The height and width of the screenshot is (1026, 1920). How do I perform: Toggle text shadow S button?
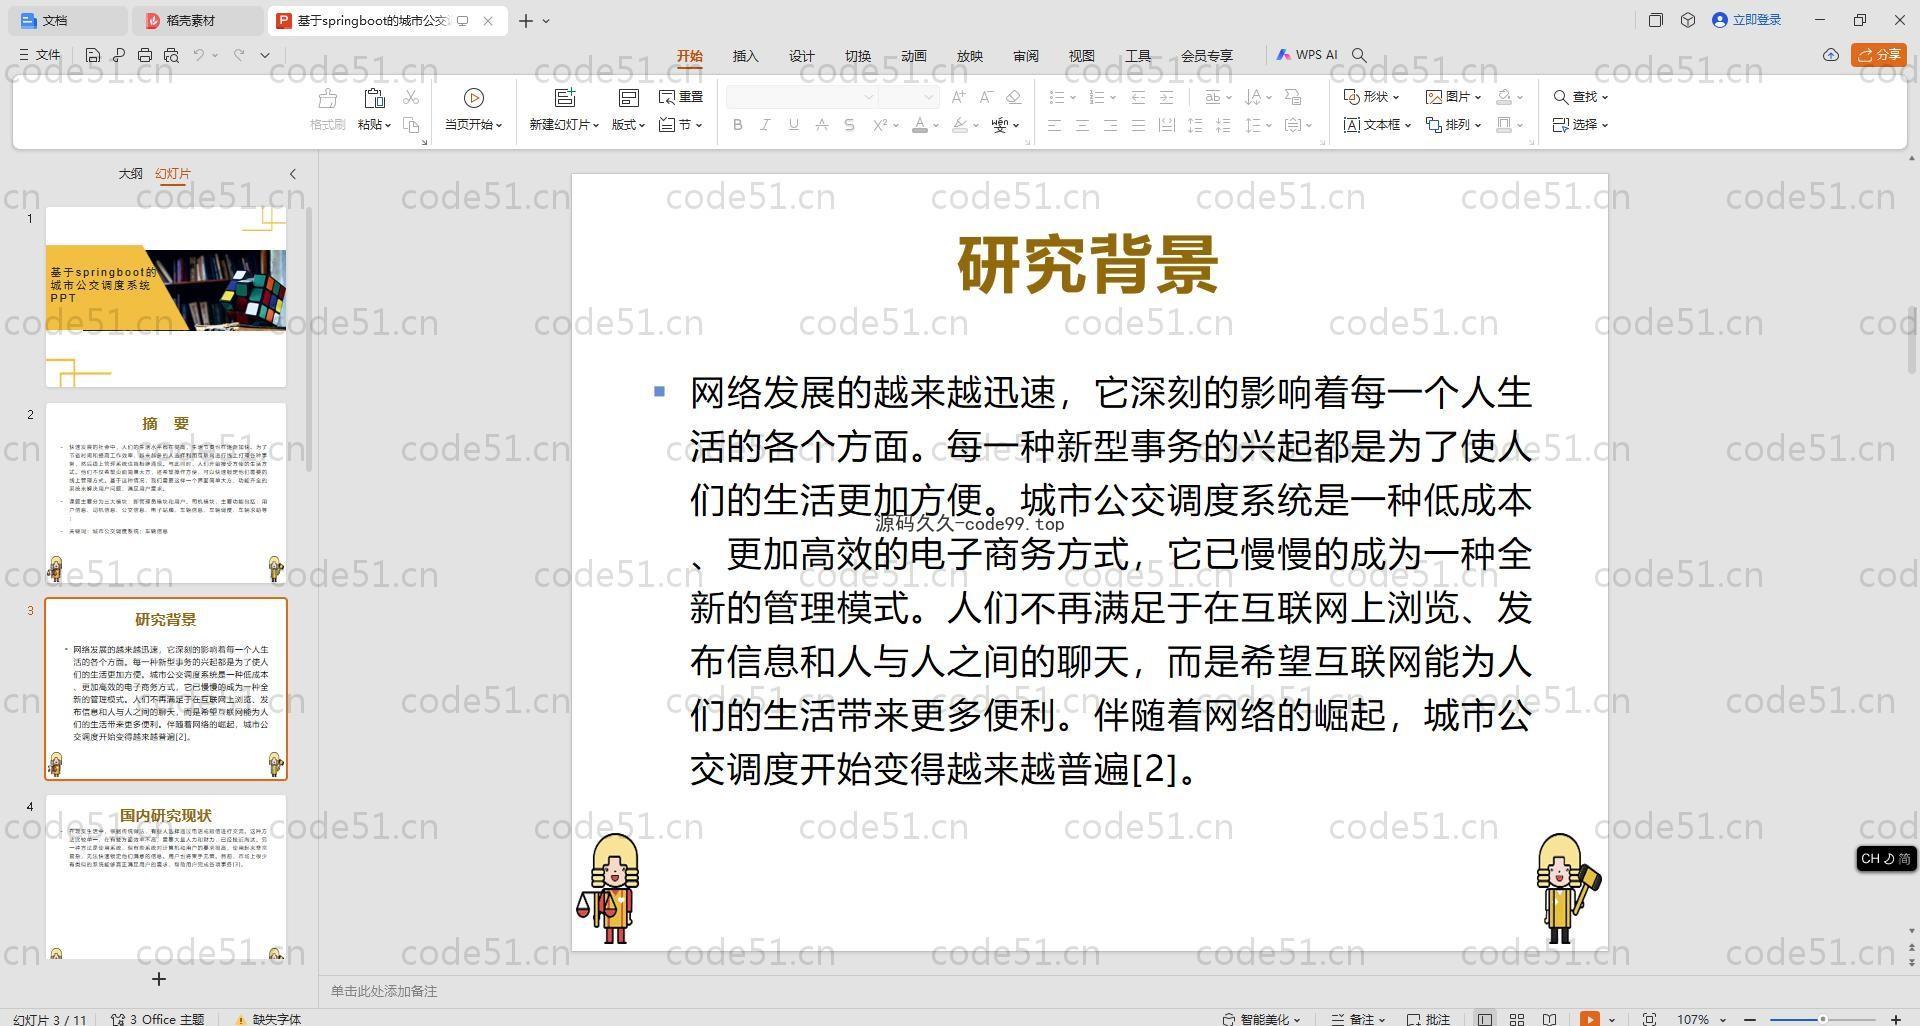pyautogui.click(x=849, y=125)
